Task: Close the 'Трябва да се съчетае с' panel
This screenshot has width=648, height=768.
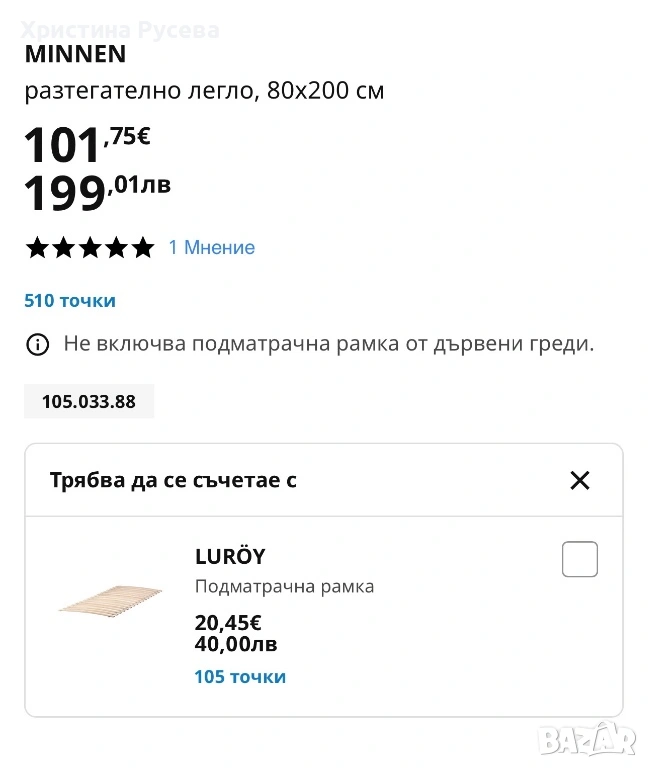Action: point(579,480)
